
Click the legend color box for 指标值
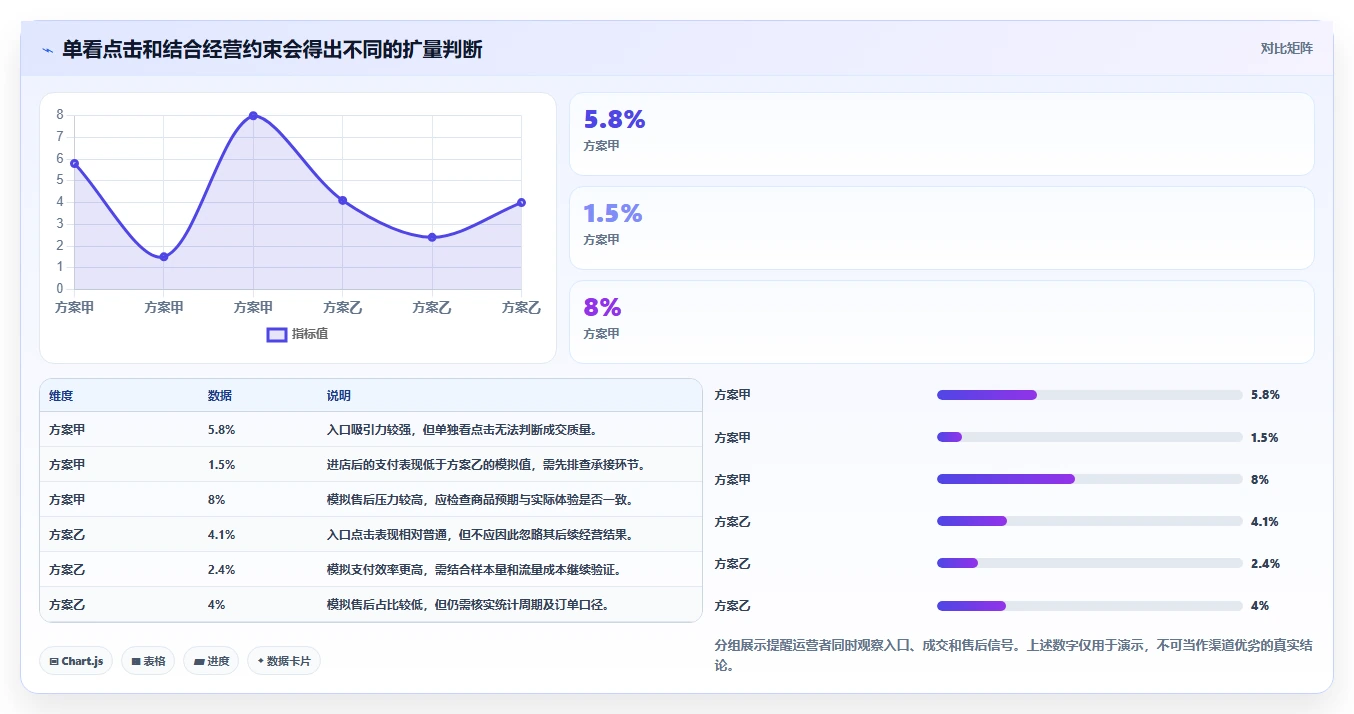pos(277,334)
